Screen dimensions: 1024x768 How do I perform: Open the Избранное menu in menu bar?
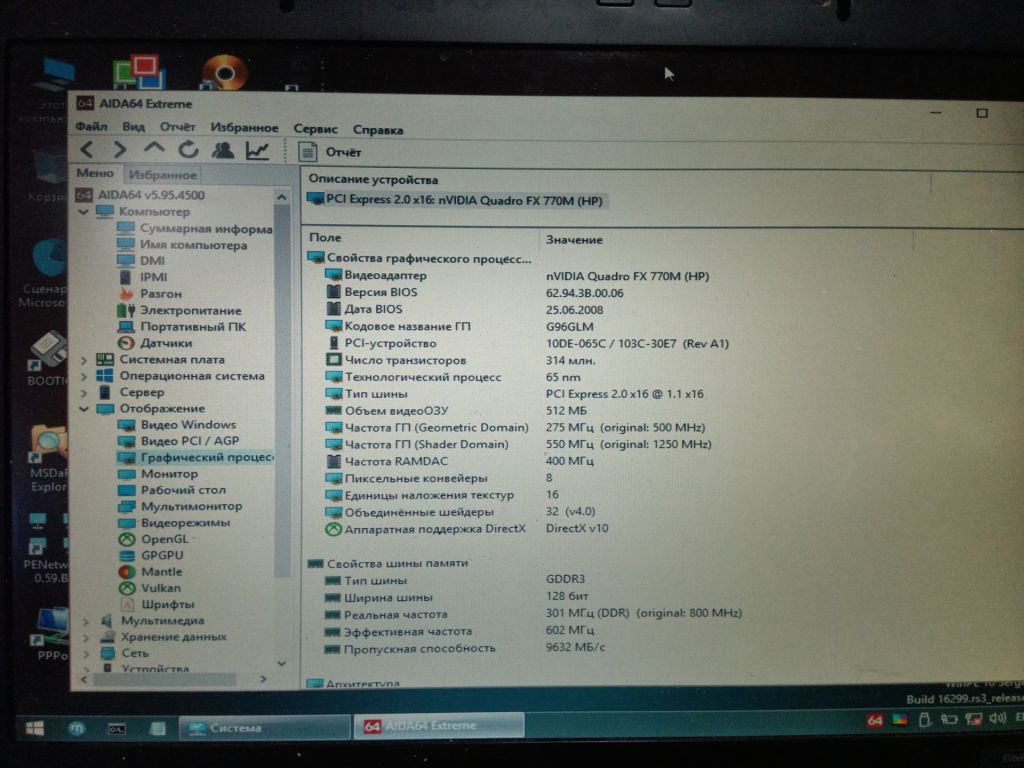click(x=244, y=128)
